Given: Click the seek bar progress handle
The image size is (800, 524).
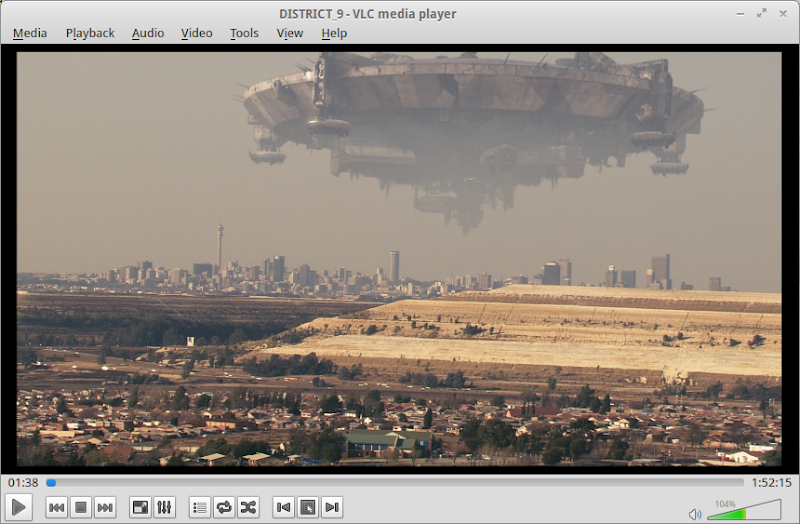Looking at the screenshot, I should 51,482.
